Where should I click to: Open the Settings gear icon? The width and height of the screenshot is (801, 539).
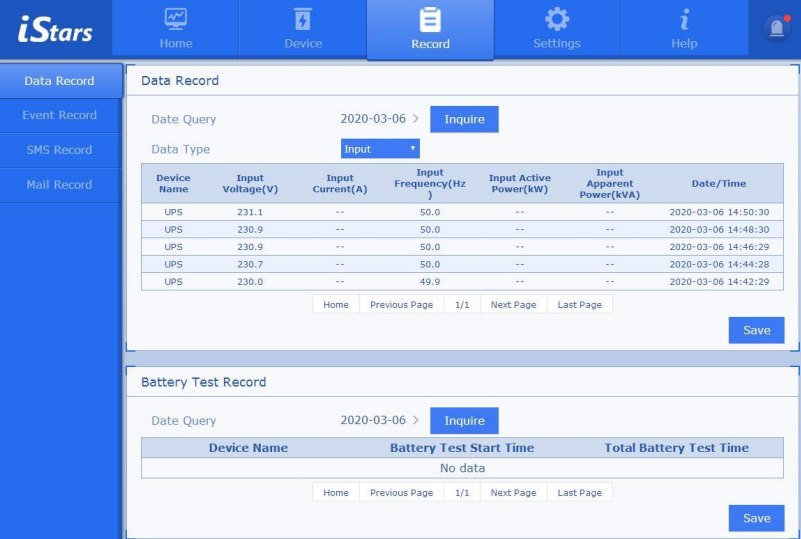pos(556,19)
